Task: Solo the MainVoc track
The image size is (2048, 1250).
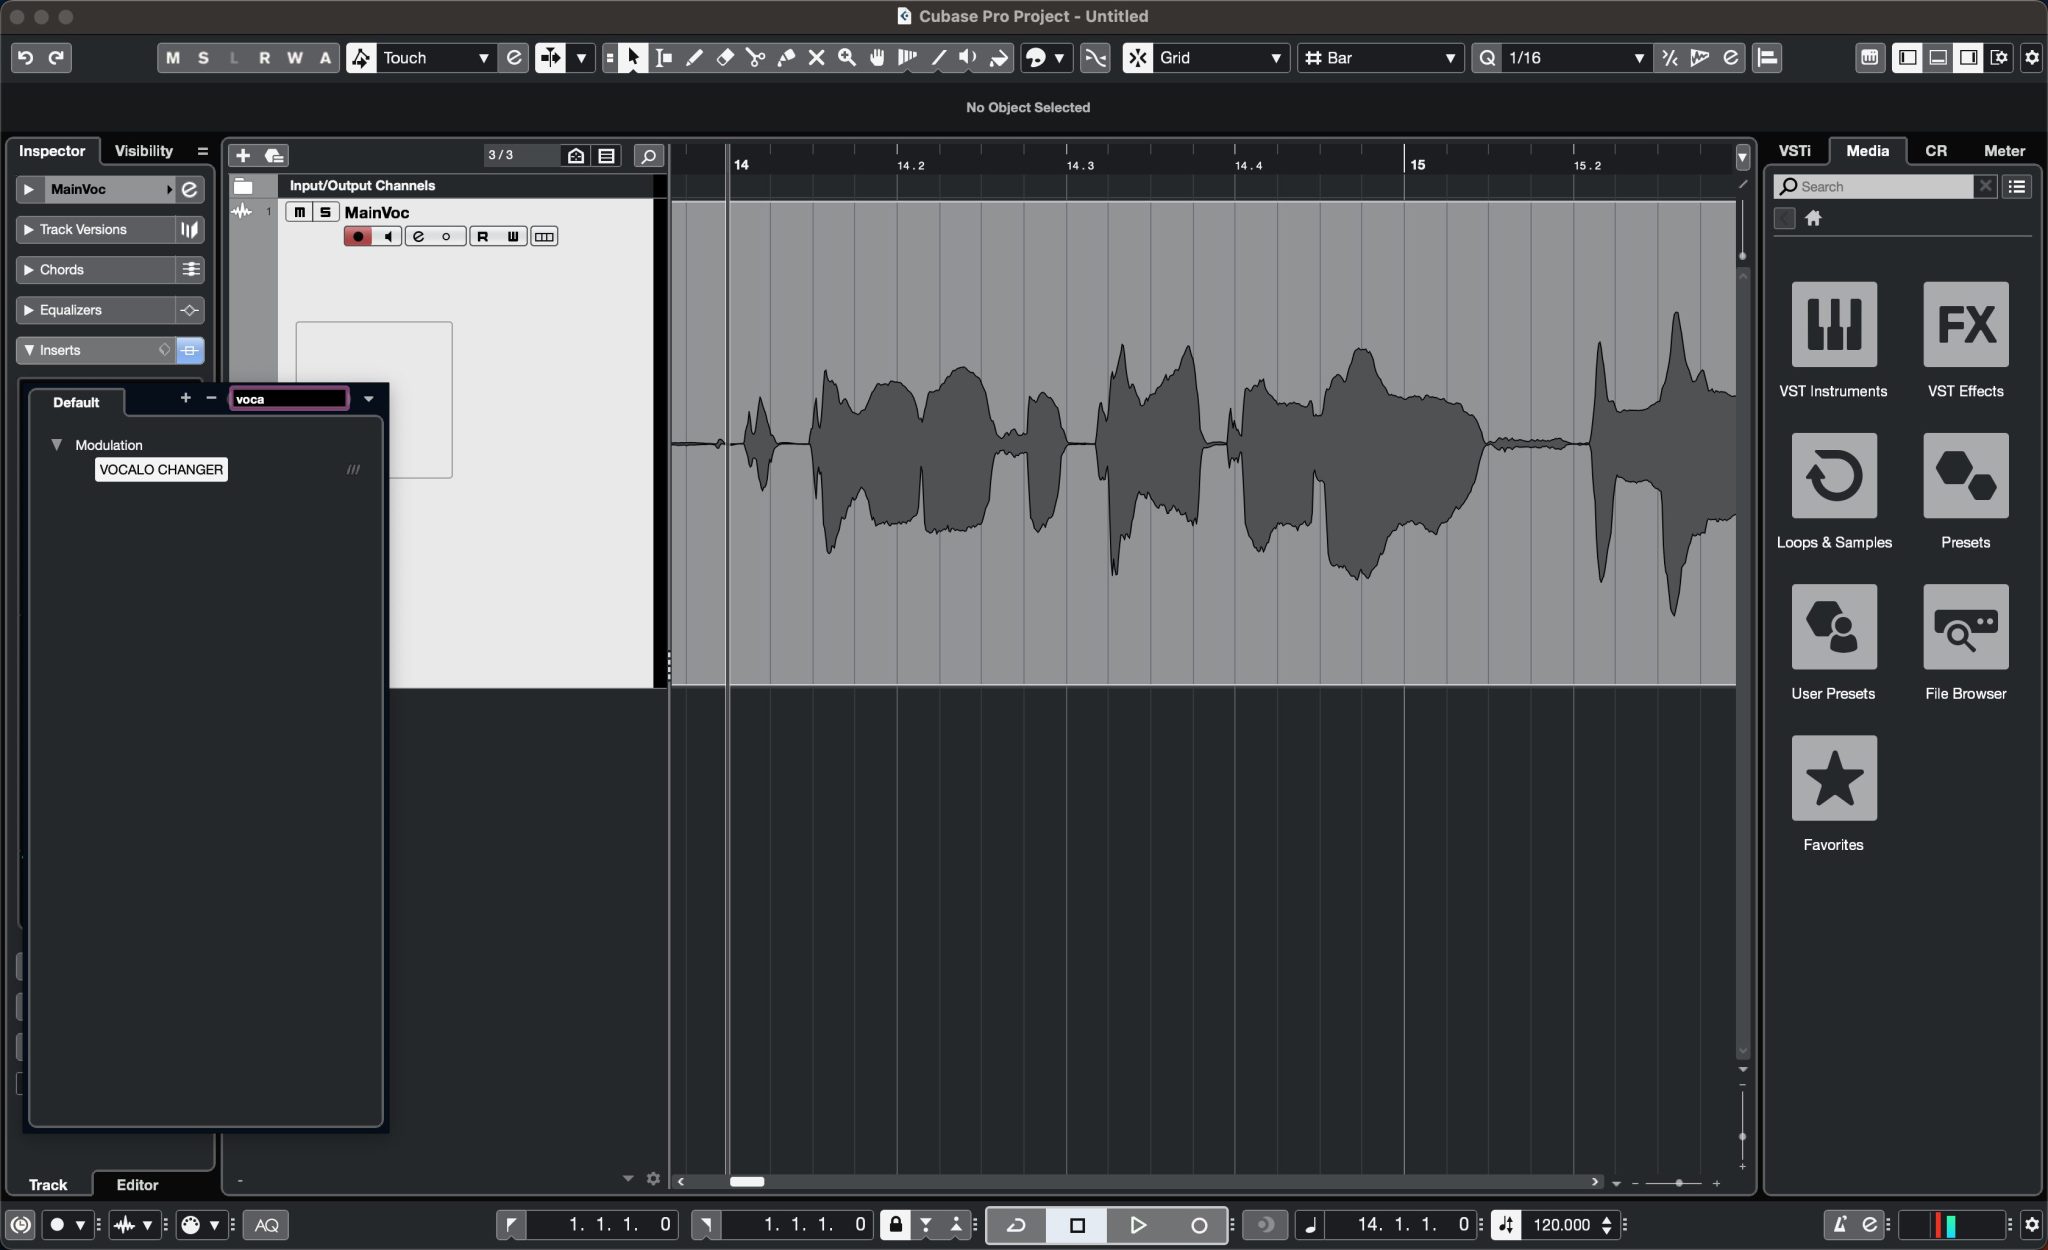Action: click(x=324, y=212)
